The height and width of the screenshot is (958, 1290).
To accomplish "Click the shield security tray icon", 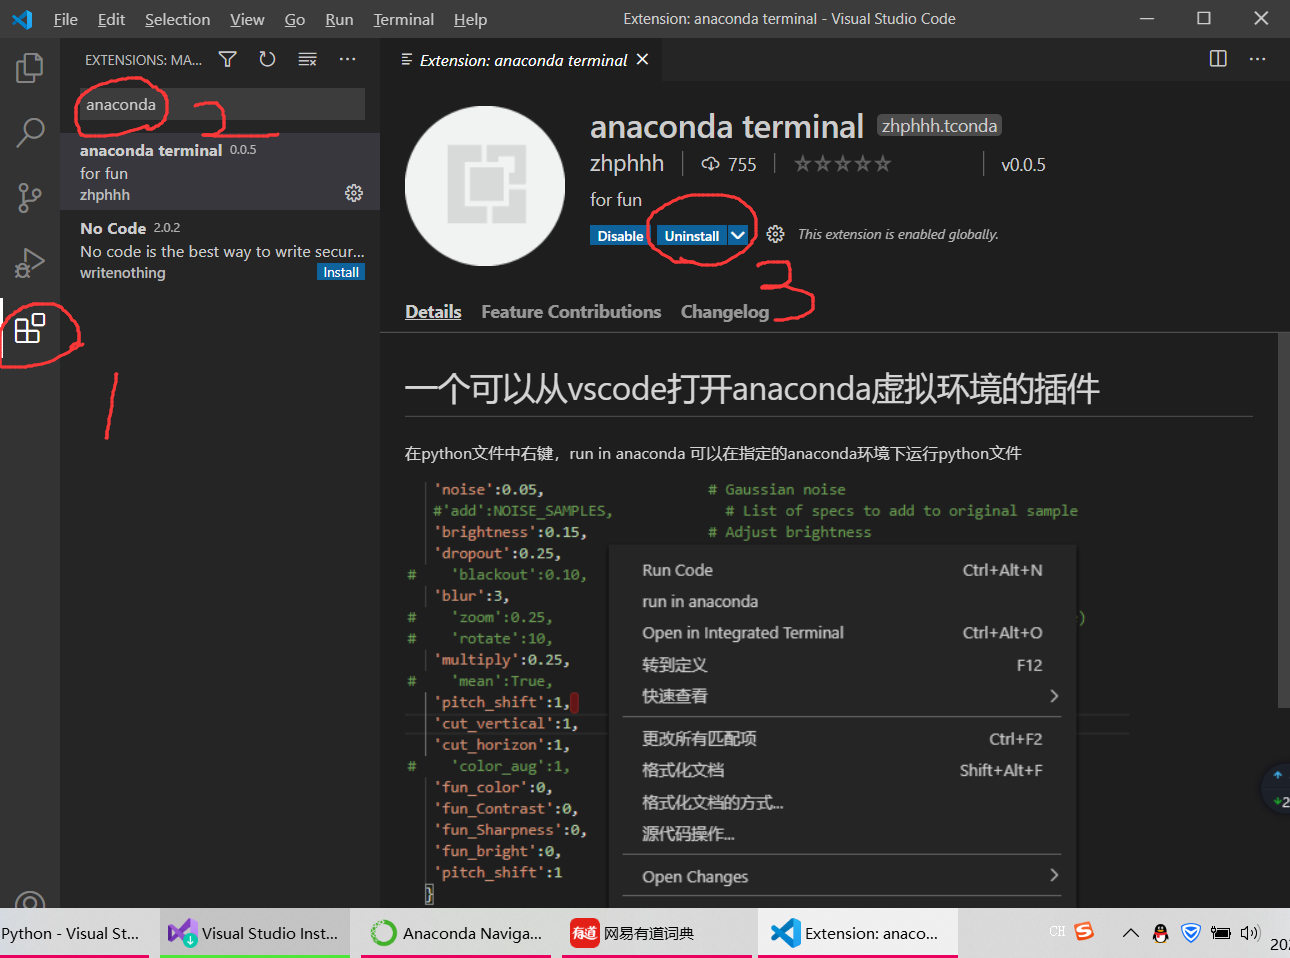I will click(1190, 933).
